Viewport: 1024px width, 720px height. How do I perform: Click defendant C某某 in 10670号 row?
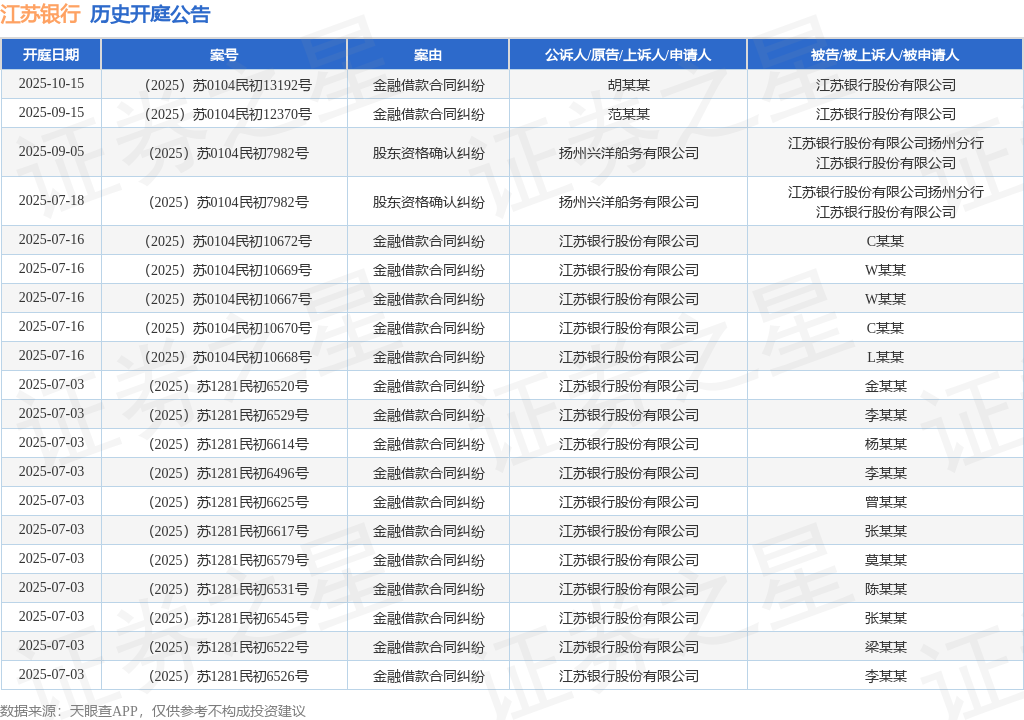(x=886, y=329)
